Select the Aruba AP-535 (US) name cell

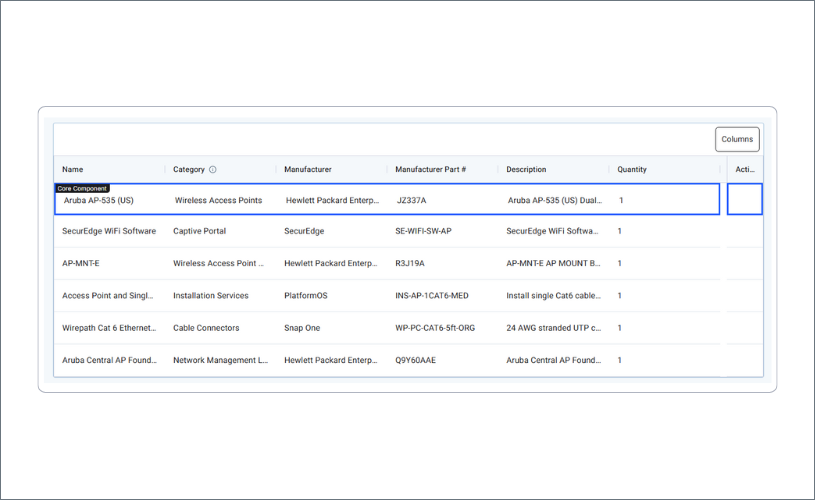pyautogui.click(x=99, y=200)
